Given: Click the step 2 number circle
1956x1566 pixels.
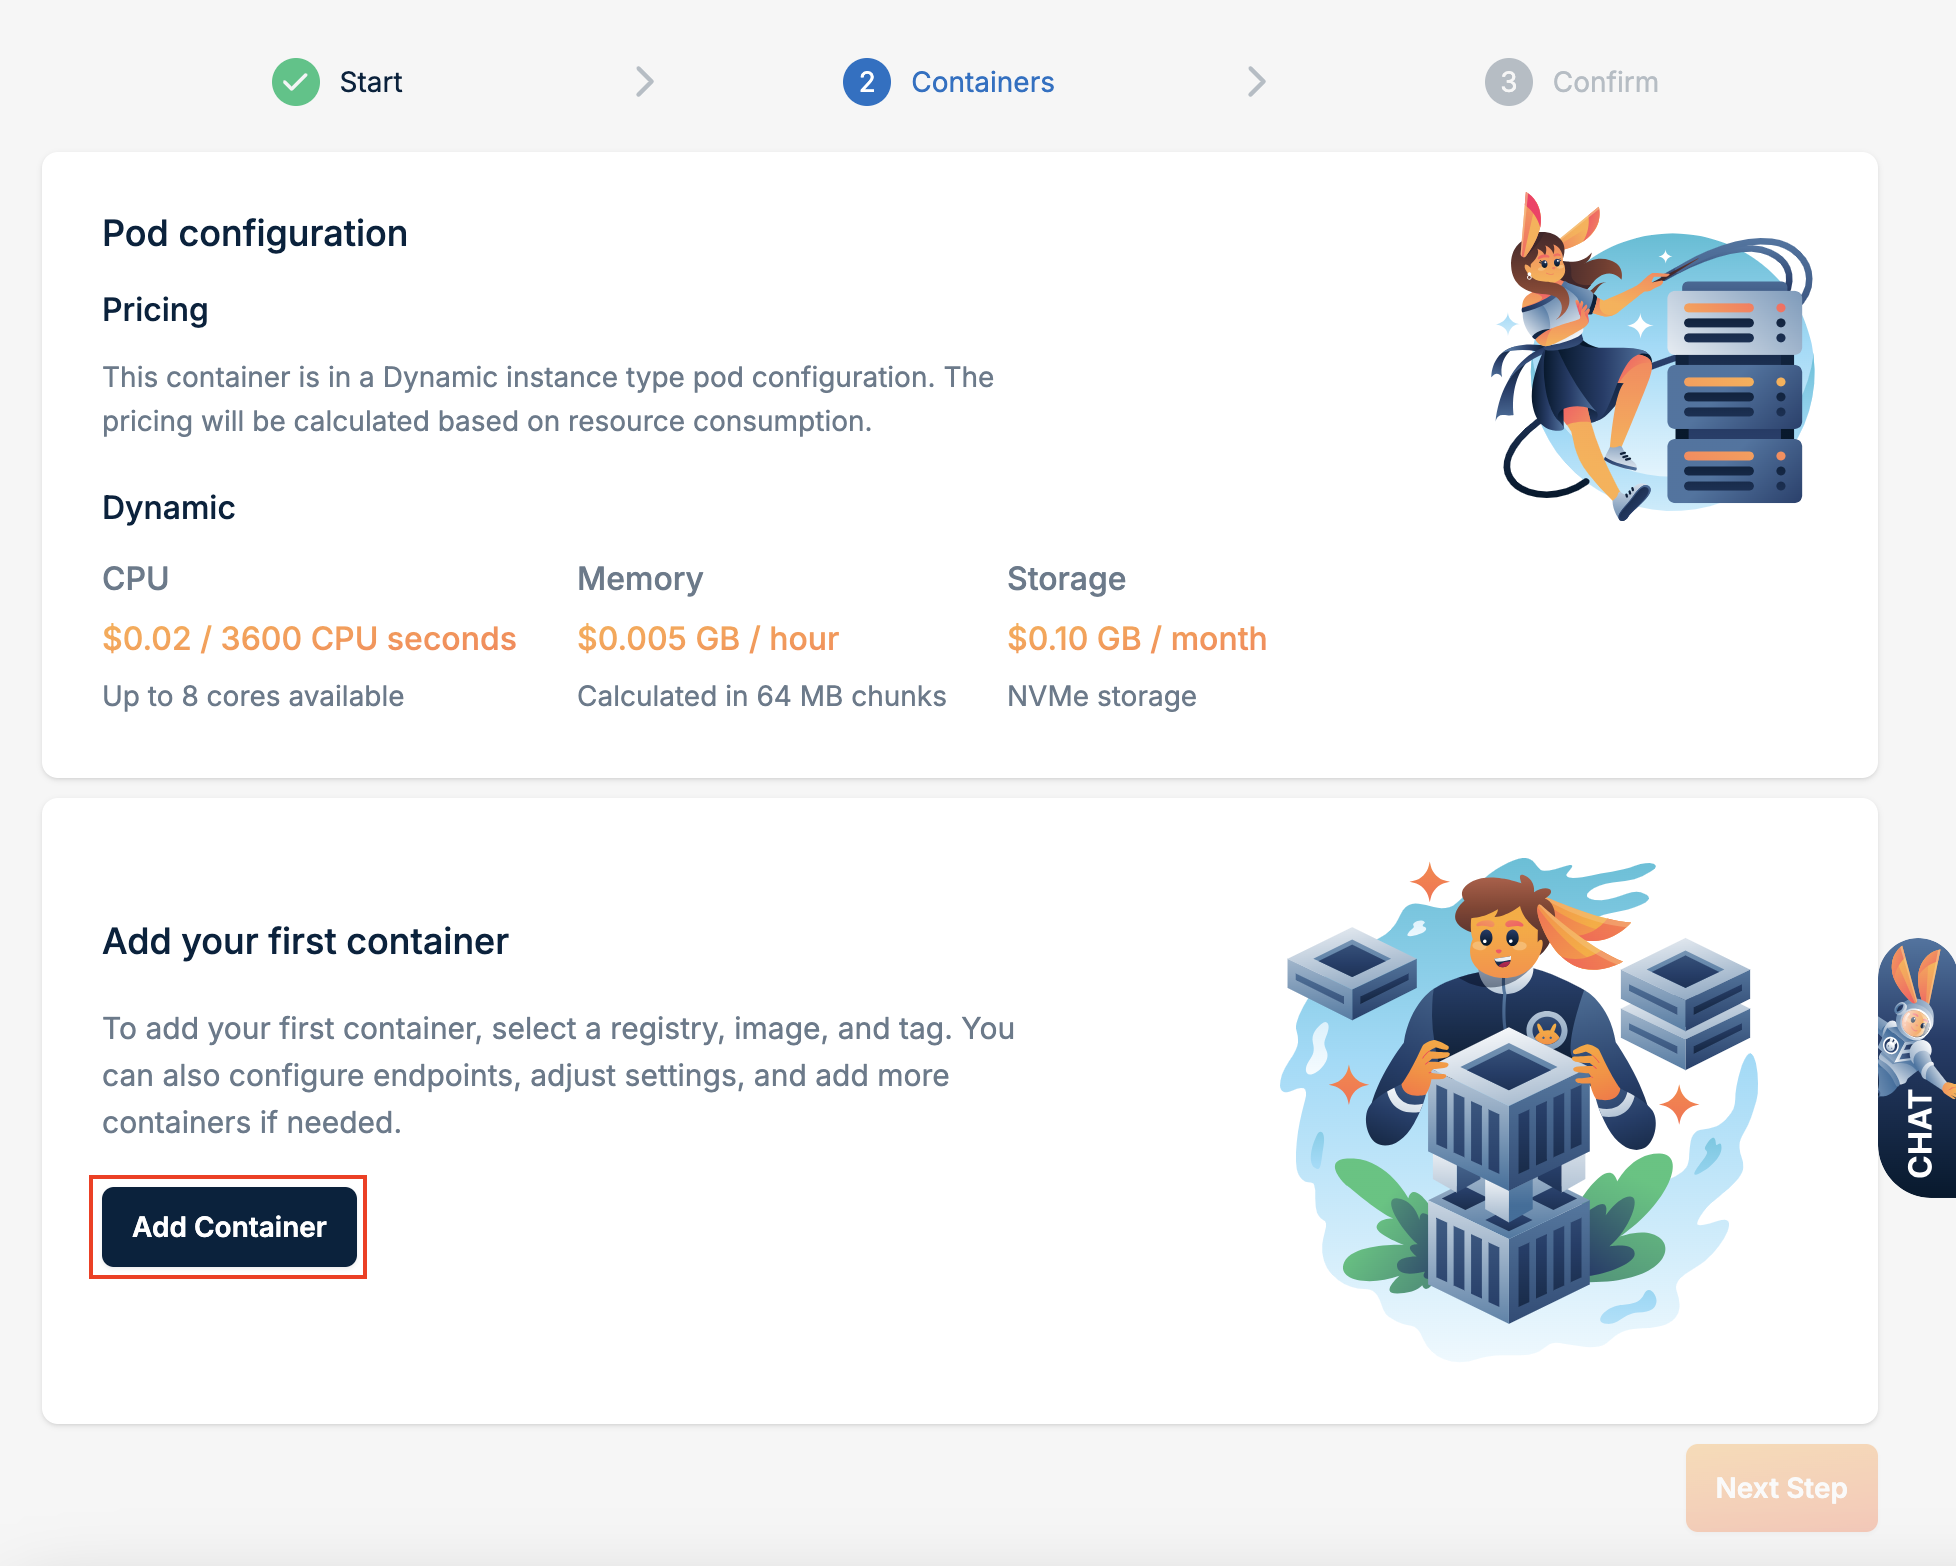Looking at the screenshot, I should point(866,82).
